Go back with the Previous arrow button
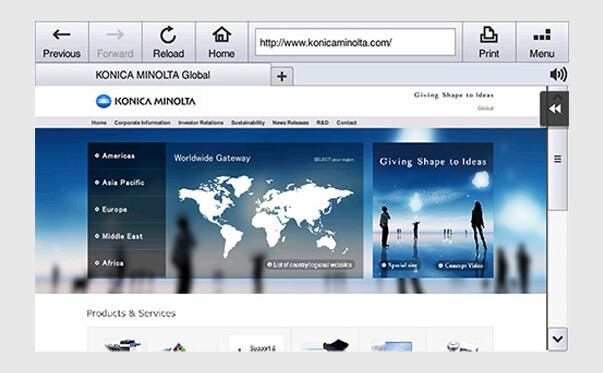 point(62,42)
